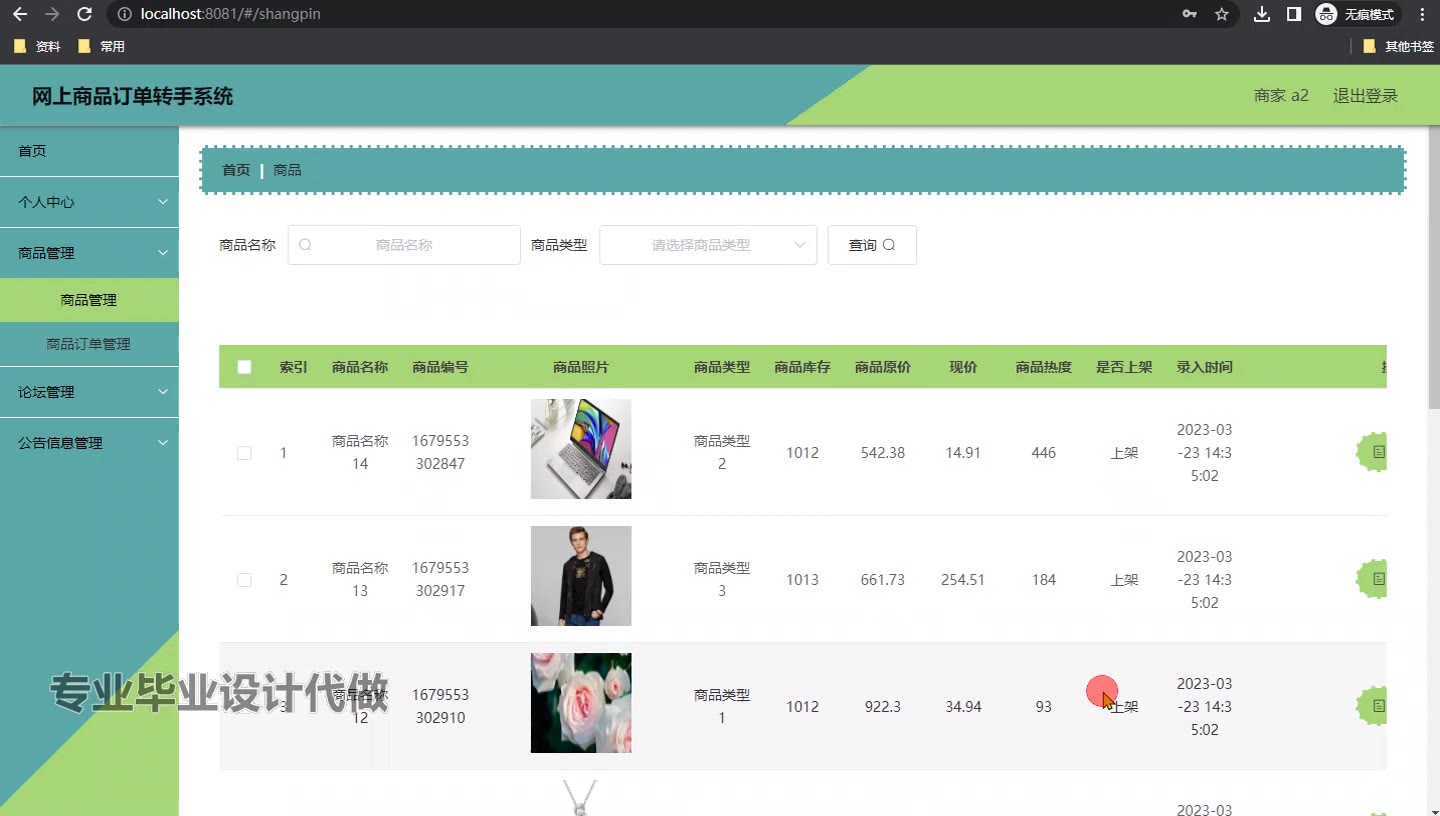Open the 常用 bookmark folder
The width and height of the screenshot is (1440, 816).
pyautogui.click(x=101, y=46)
